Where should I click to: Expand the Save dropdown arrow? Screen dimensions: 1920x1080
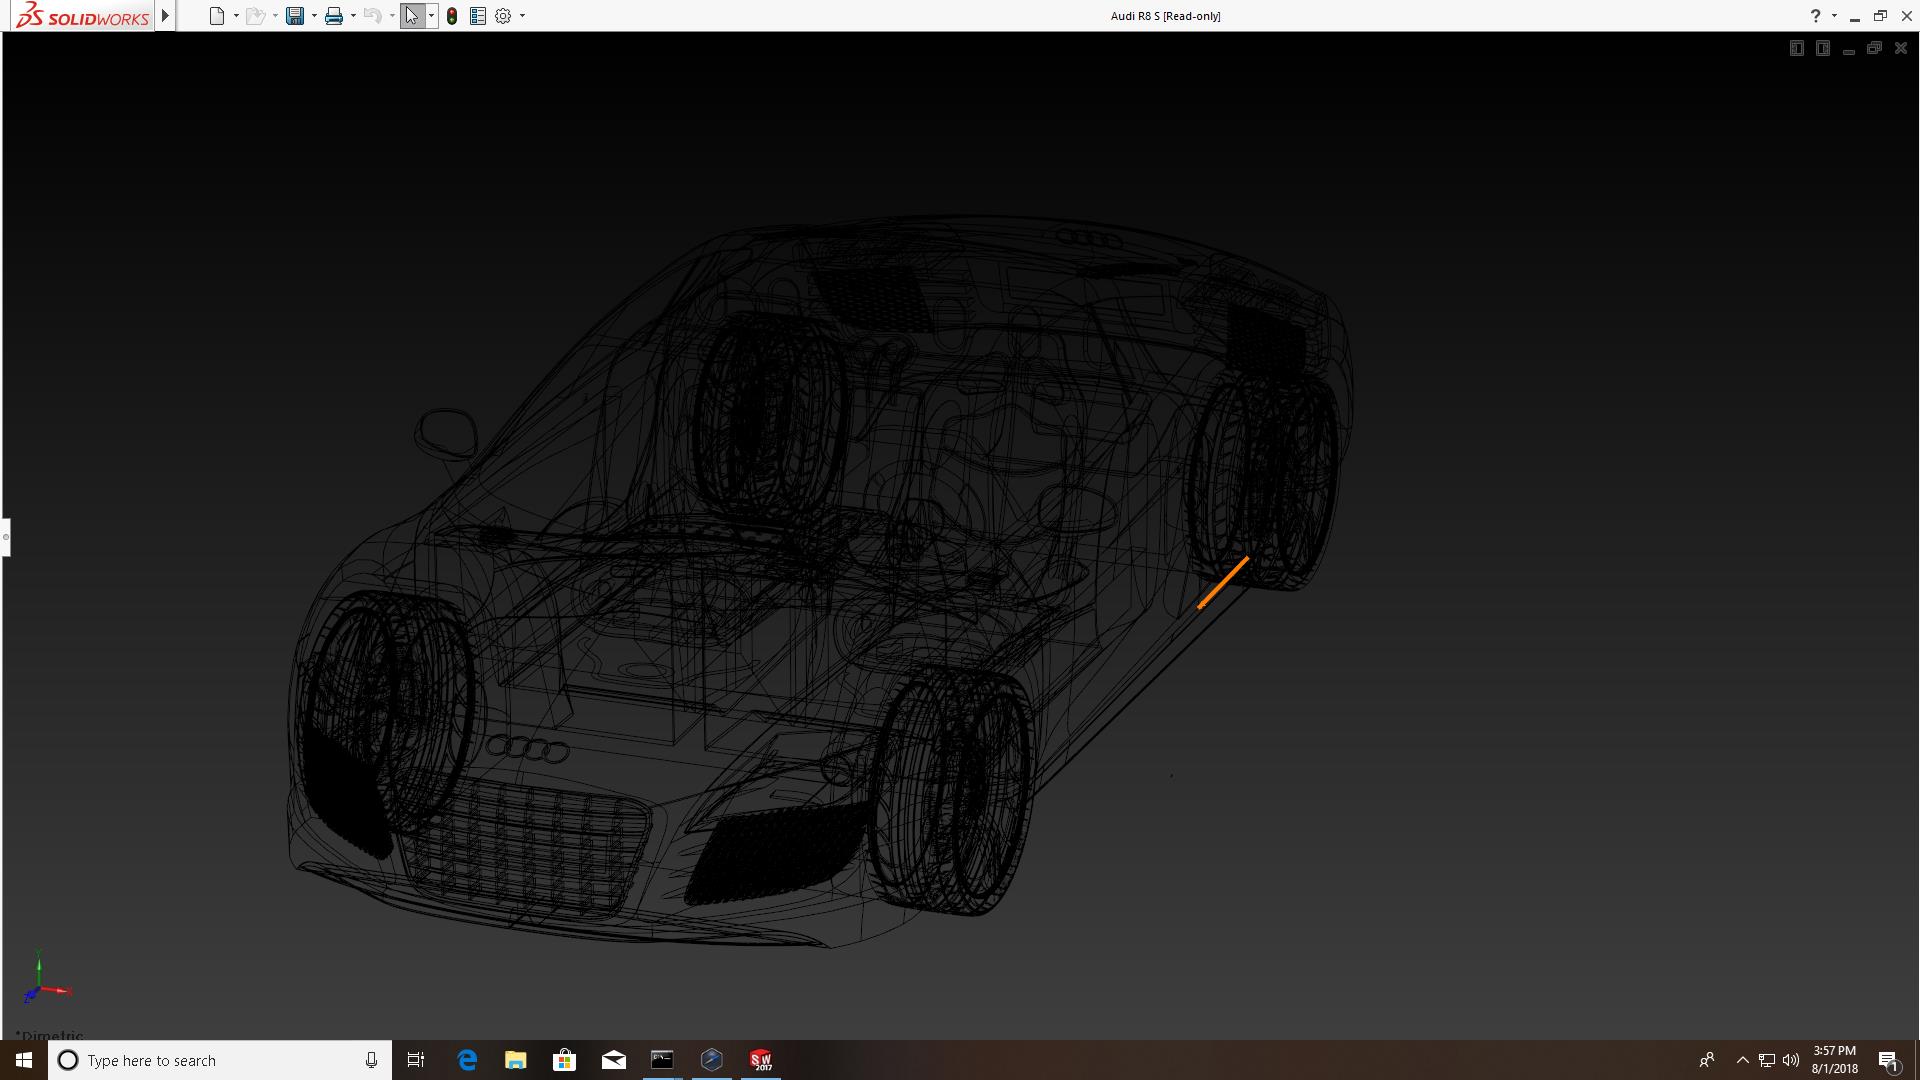pyautogui.click(x=314, y=16)
